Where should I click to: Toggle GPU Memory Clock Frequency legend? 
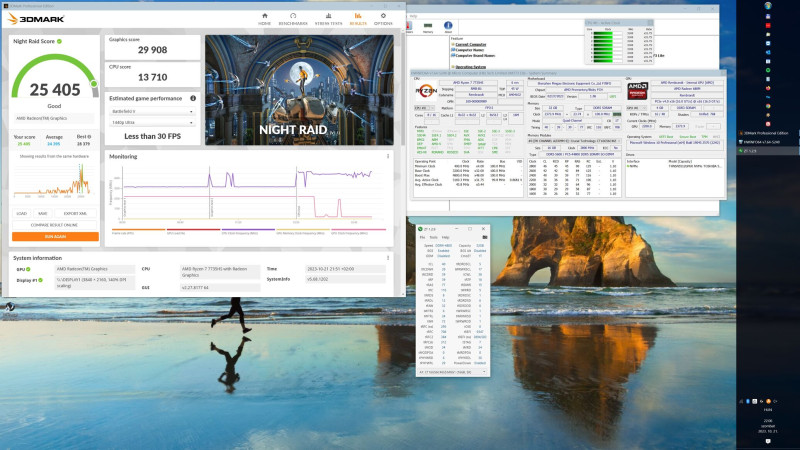click(x=303, y=232)
